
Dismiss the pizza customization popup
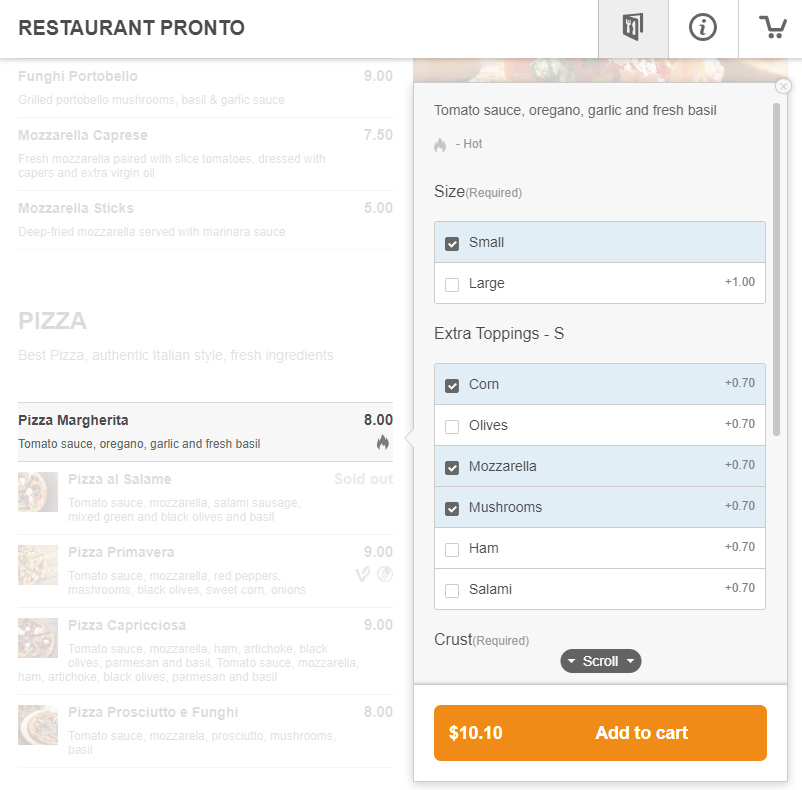pos(783,86)
